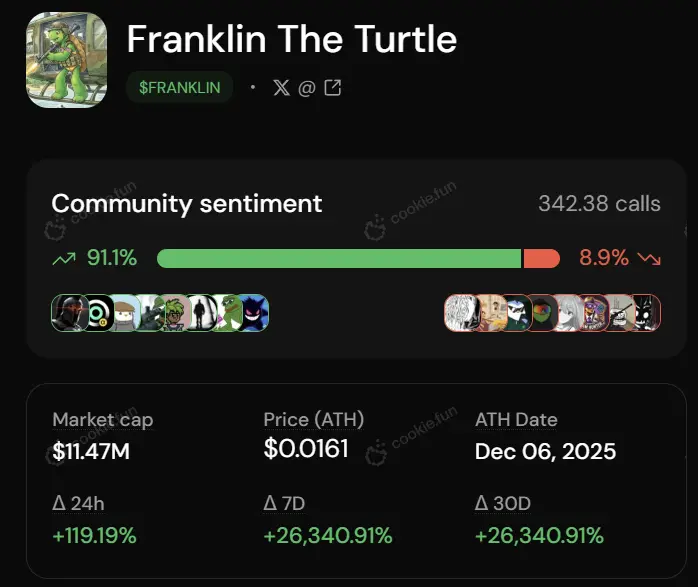Open the X (Twitter) profile icon
Image resolution: width=698 pixels, height=587 pixels.
pyautogui.click(x=281, y=88)
